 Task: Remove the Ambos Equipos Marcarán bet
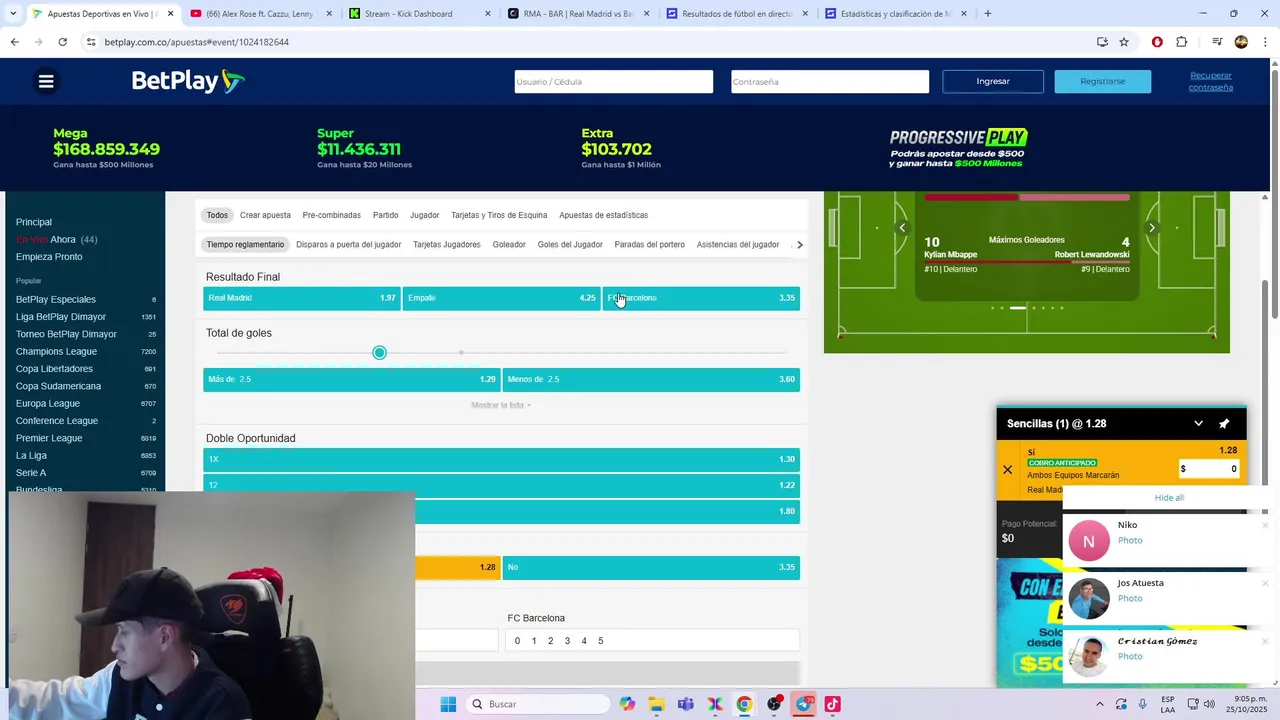coord(1008,470)
